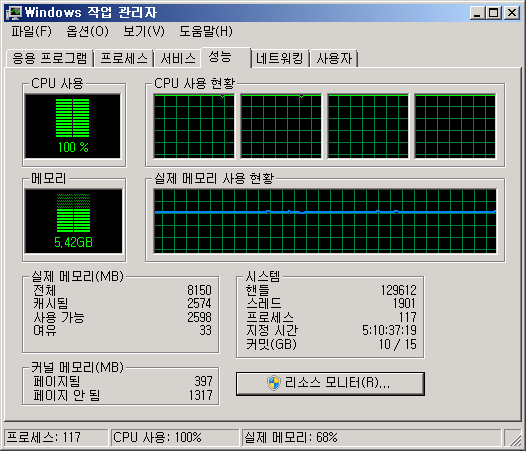Screen dimensions: 526x451
Task: Click the 커밋(GB) value 10 / 15
Action: coord(398,344)
